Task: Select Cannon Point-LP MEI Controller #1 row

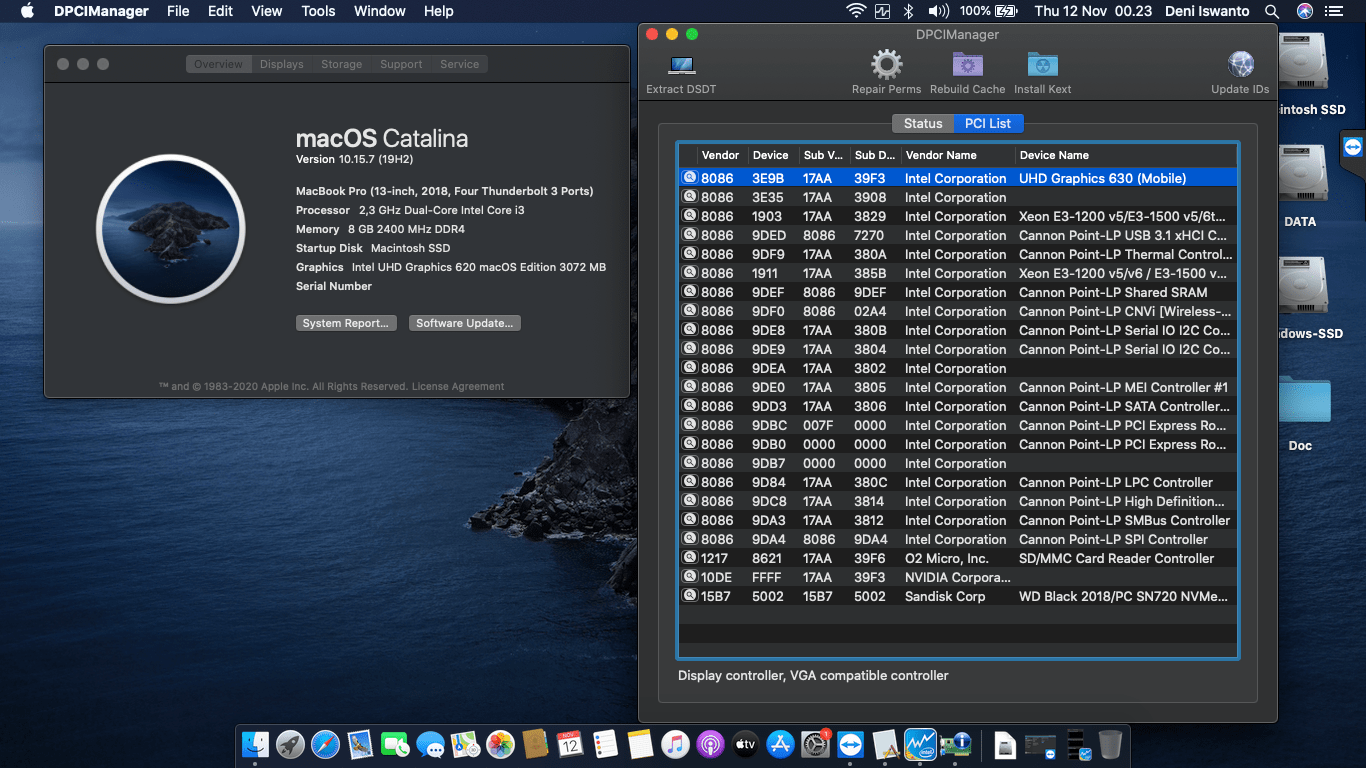Action: (x=958, y=387)
